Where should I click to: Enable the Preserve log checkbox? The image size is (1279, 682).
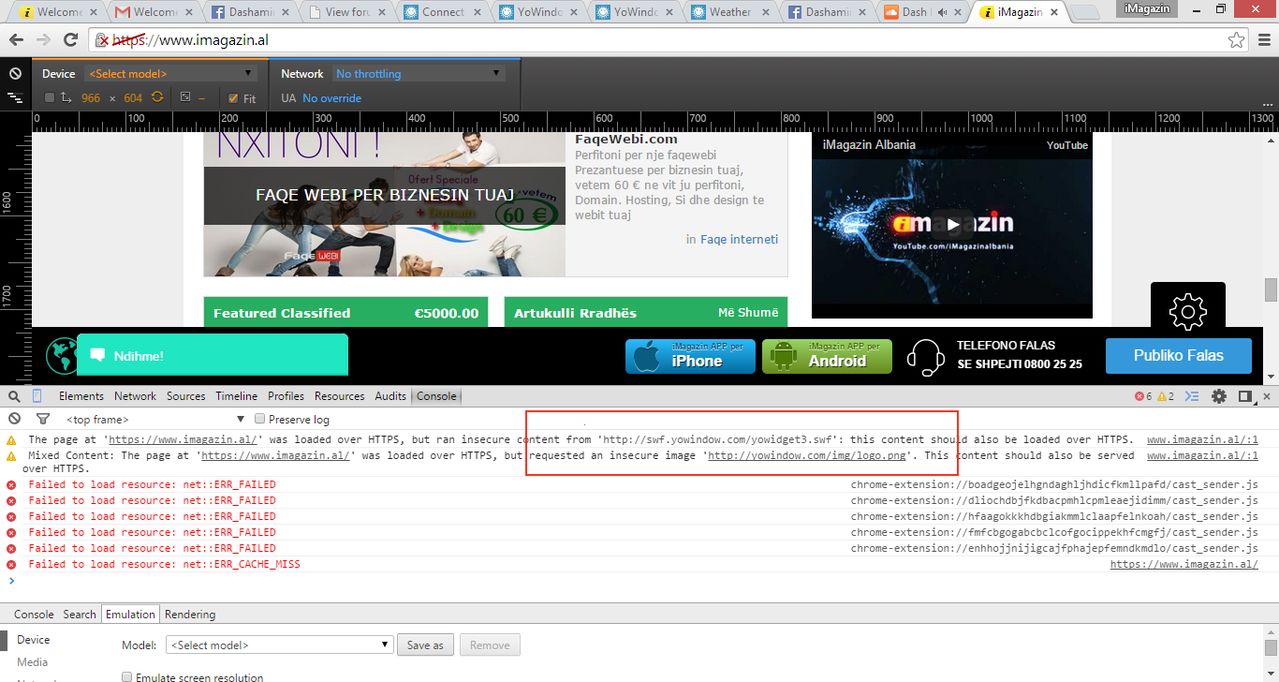260,419
